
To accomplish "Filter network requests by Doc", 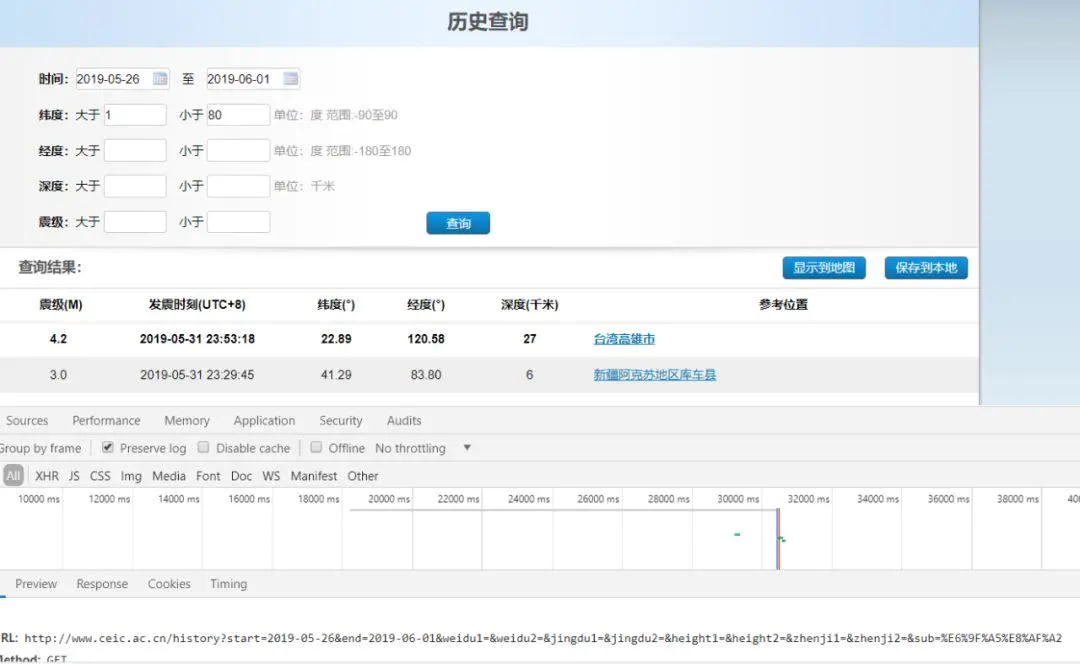I will (x=241, y=476).
